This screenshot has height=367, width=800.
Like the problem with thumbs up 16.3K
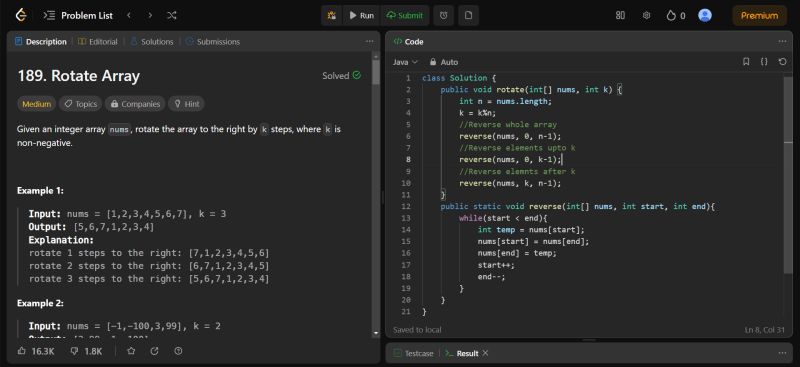[x=36, y=351]
